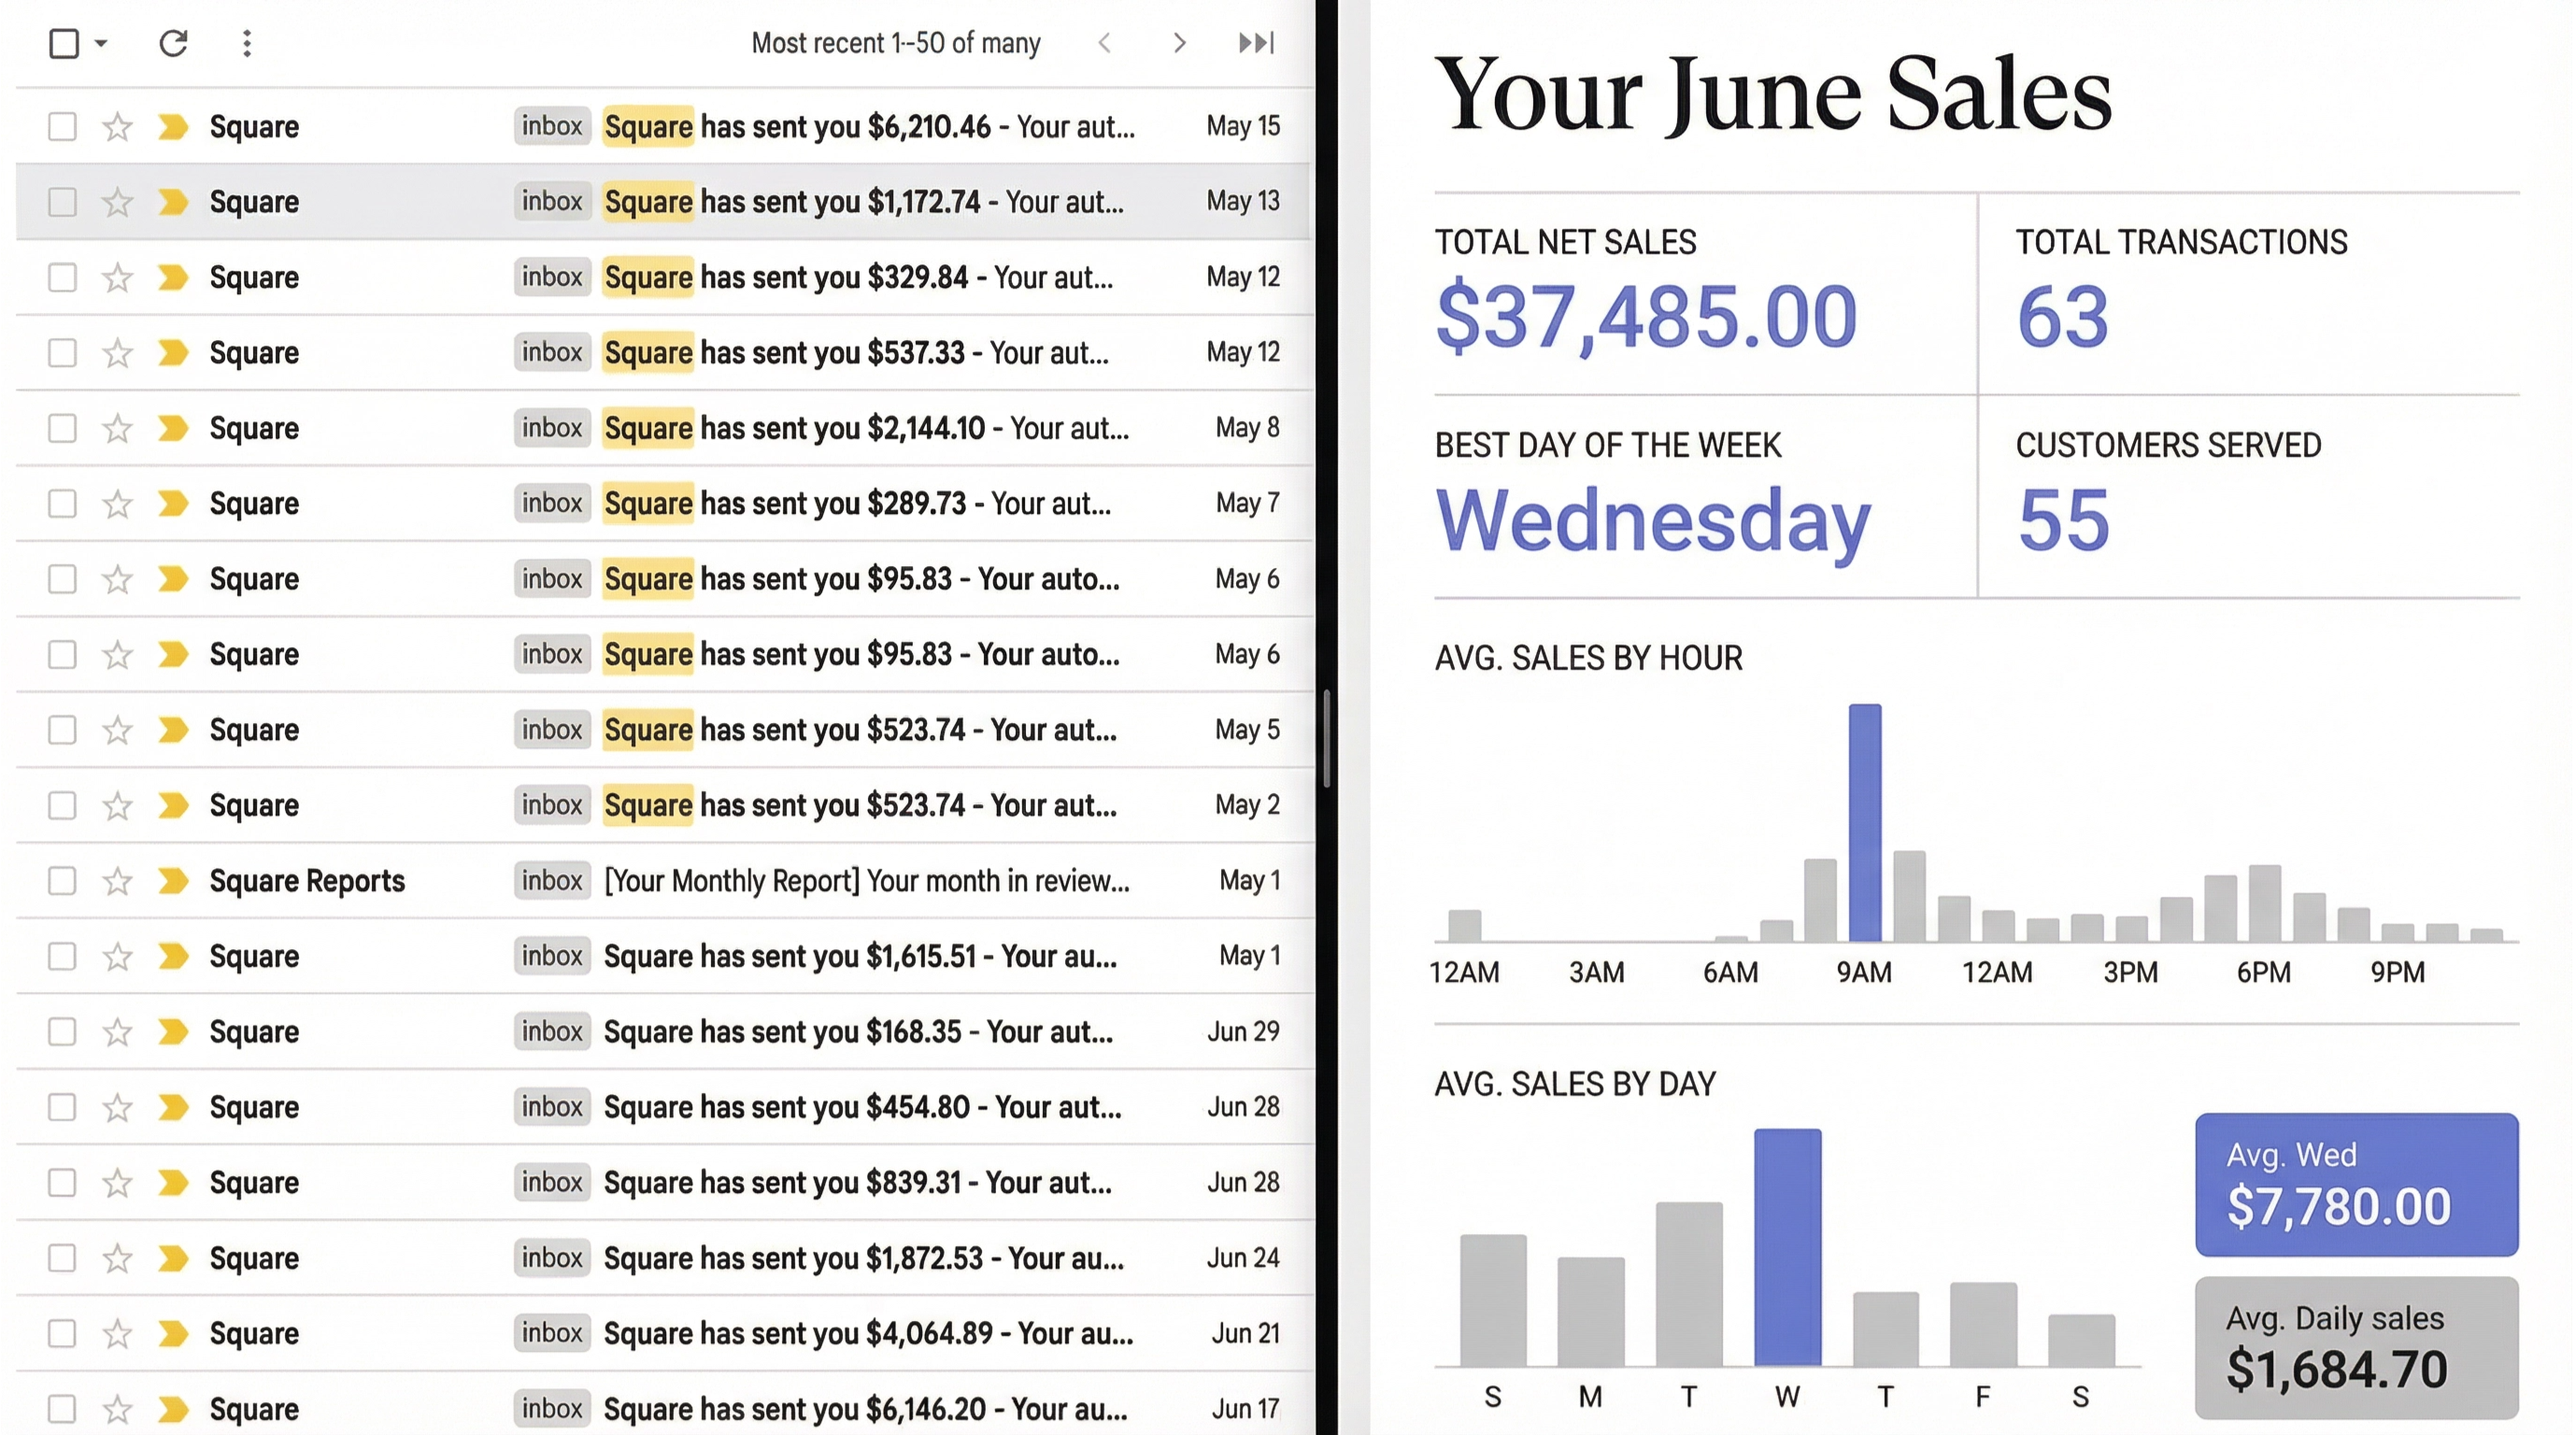Screen dimensions: 2576x1435
Task: Star the Jun 29 $168.35 email
Action: [118, 1032]
